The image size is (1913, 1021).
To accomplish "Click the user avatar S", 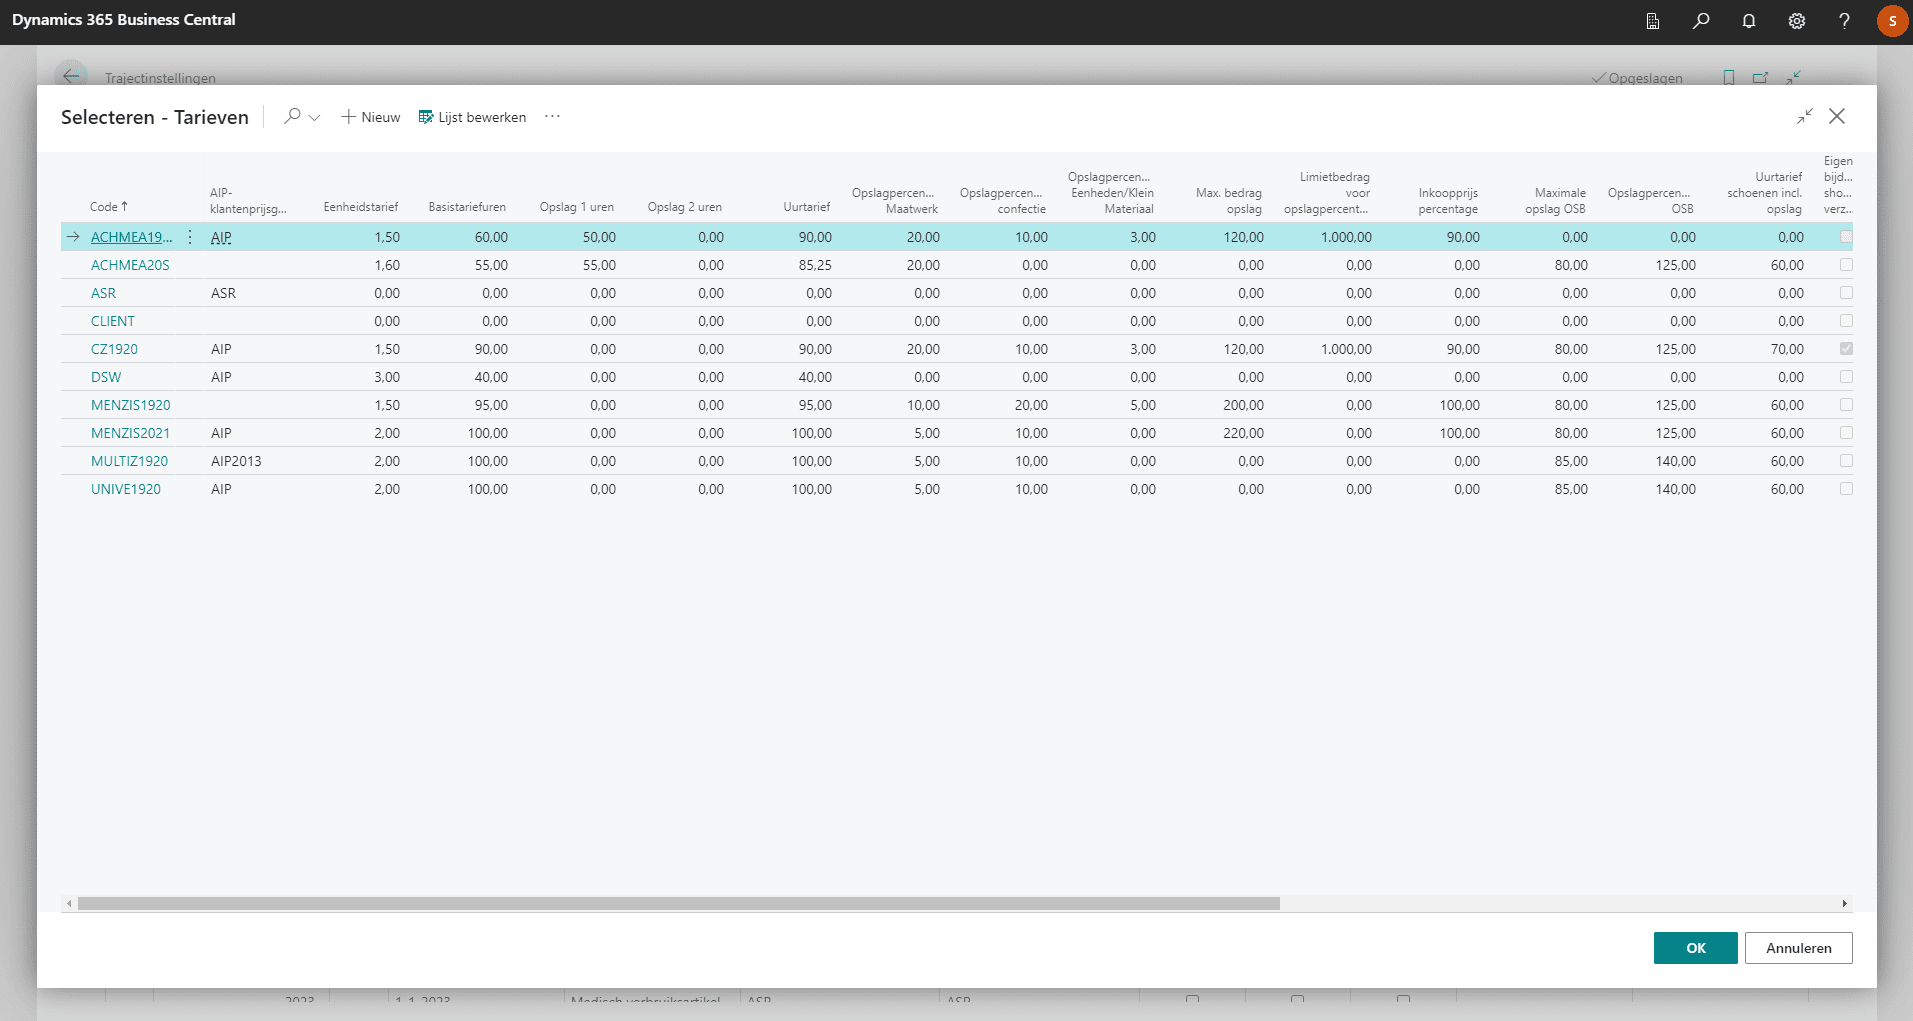I will point(1892,21).
